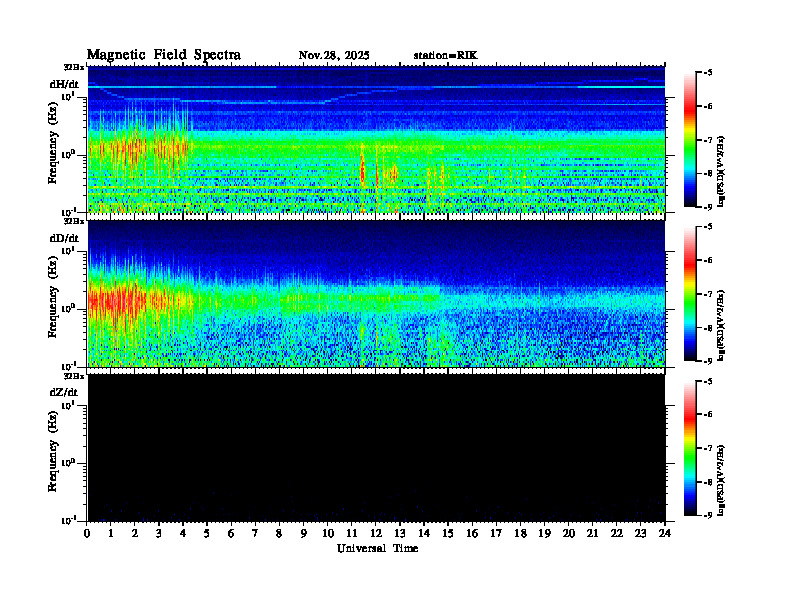This screenshot has height=612, width=792.
Task: Click the "-7" value on dD/dt color bar
Action: click(707, 294)
